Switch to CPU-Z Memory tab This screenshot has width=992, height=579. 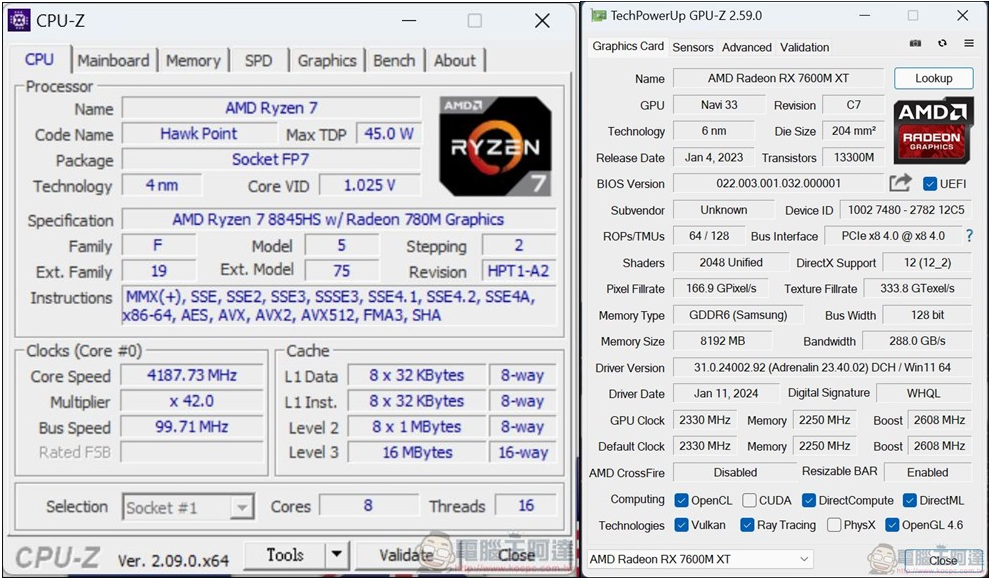click(193, 61)
